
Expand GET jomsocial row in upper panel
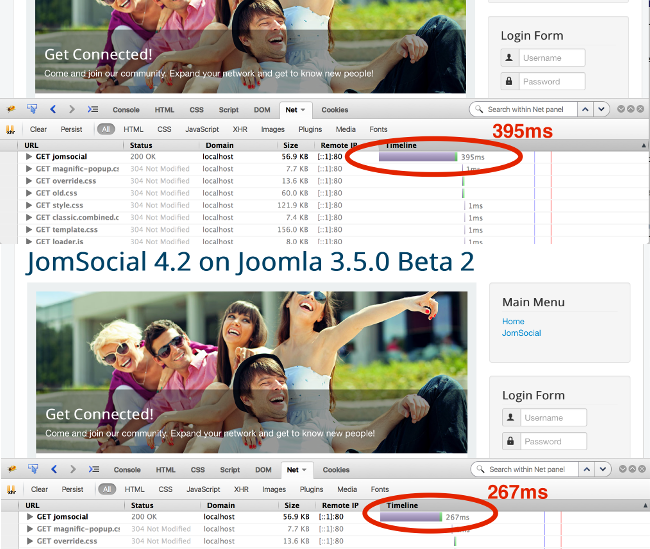[29, 156]
